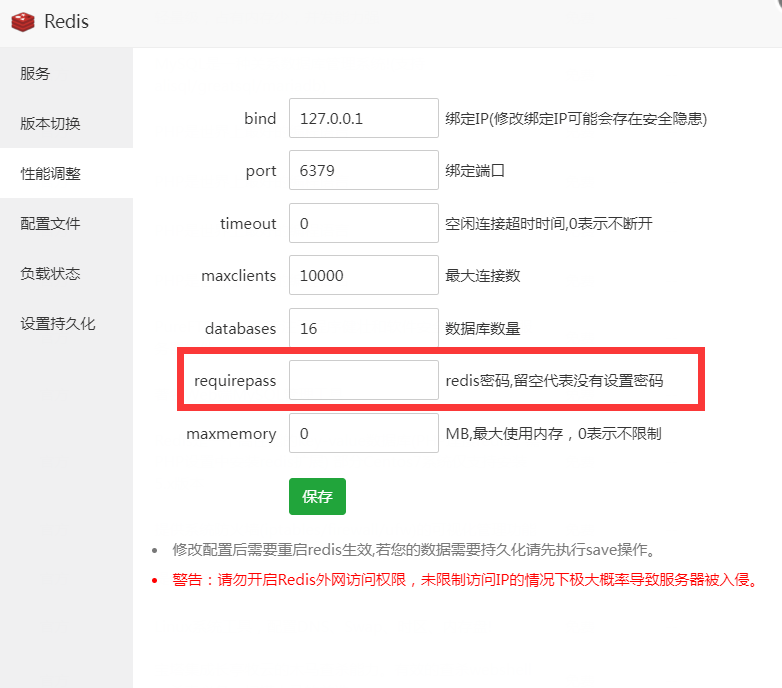
Task: Click the maxmemory label text
Action: tap(231, 434)
